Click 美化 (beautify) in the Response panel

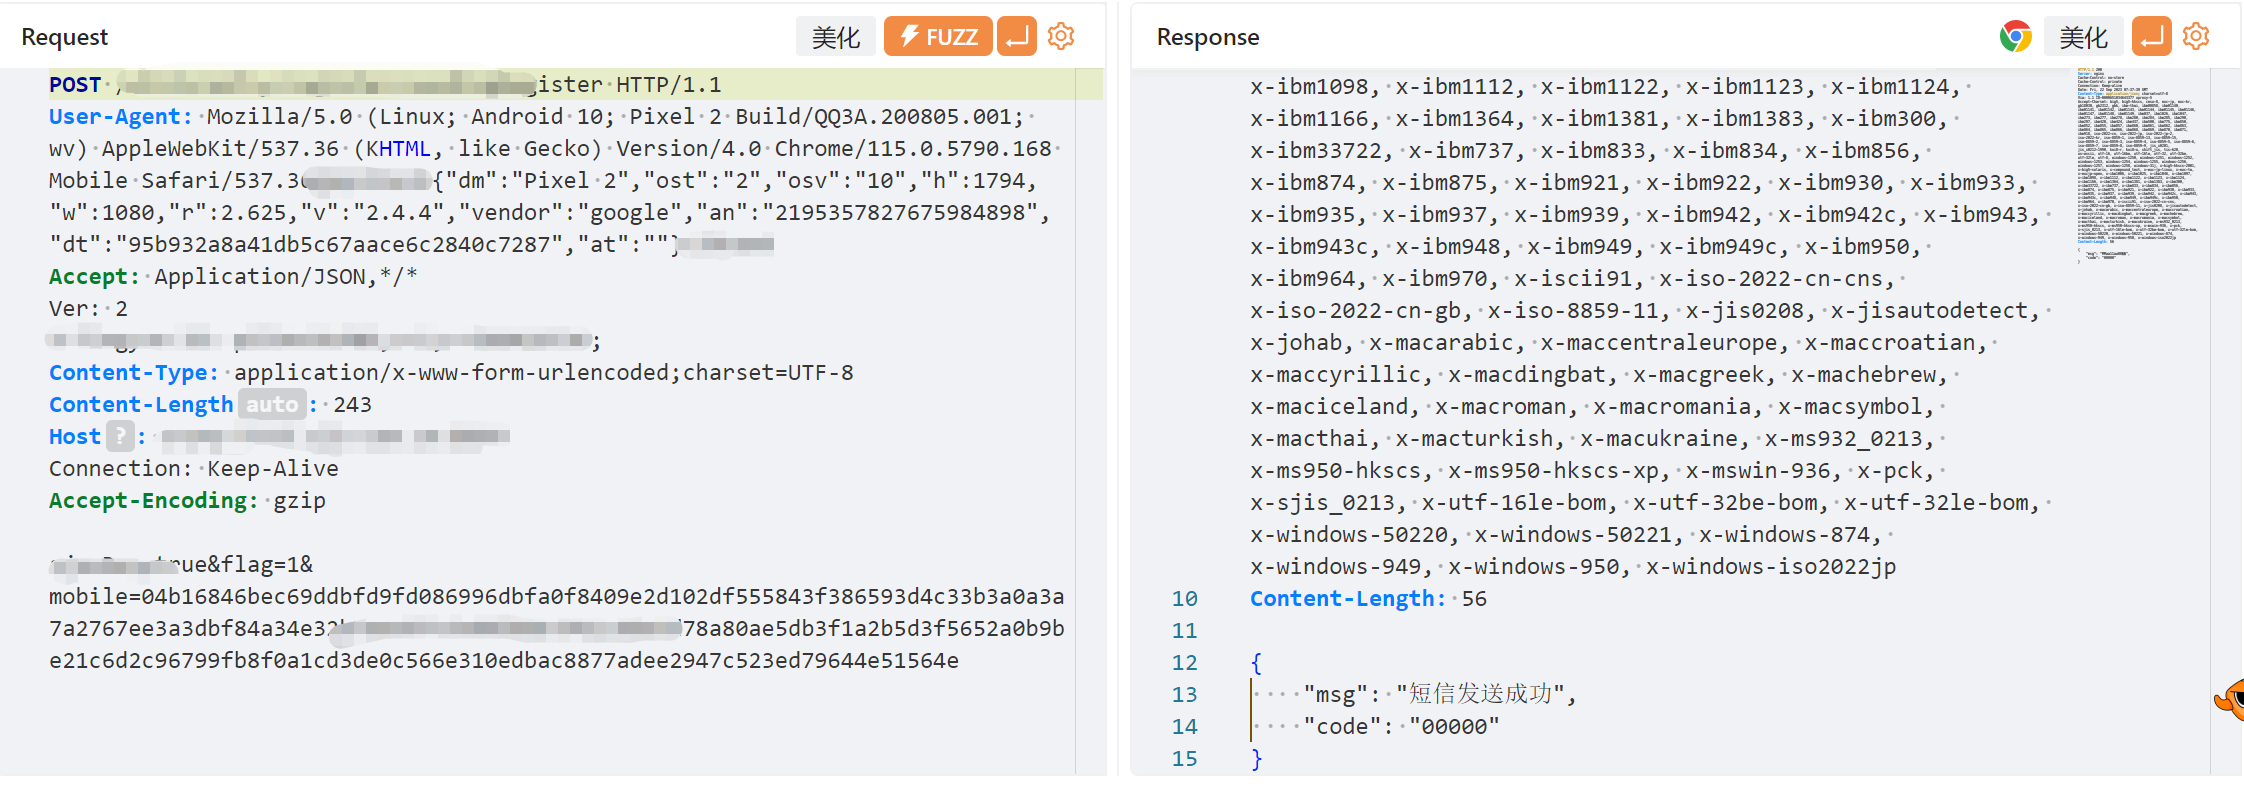(x=2083, y=37)
